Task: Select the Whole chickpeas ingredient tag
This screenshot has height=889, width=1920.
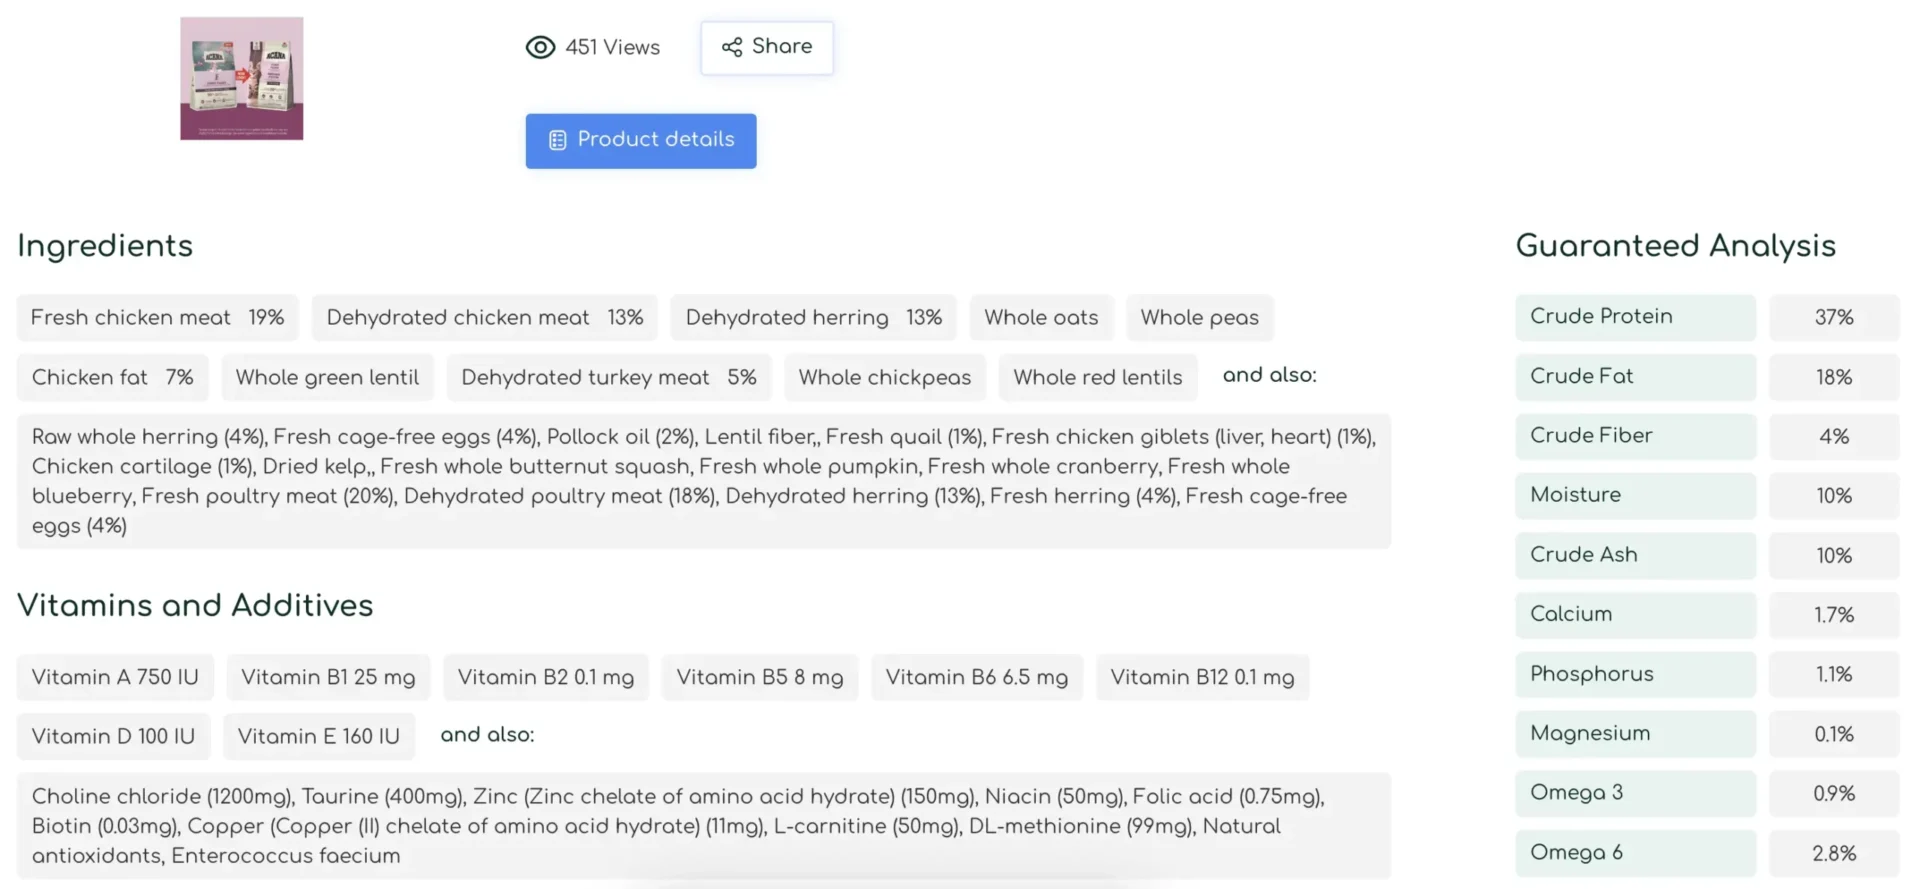Action: [885, 378]
